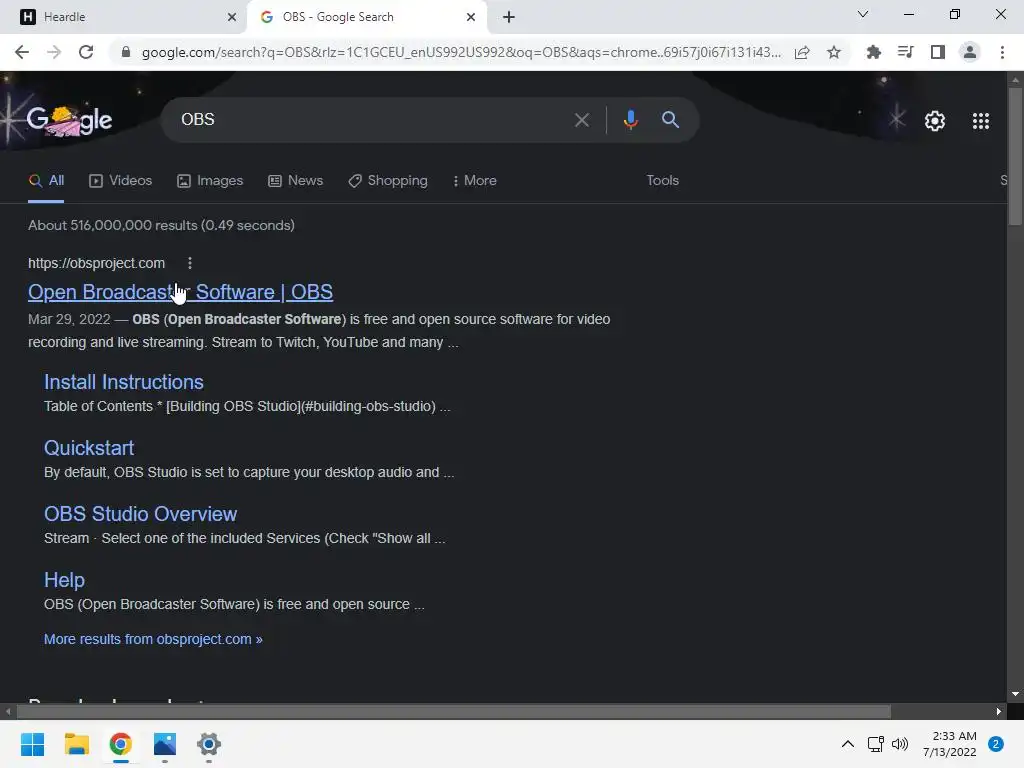Open the Quickstart sitelink

coord(89,448)
